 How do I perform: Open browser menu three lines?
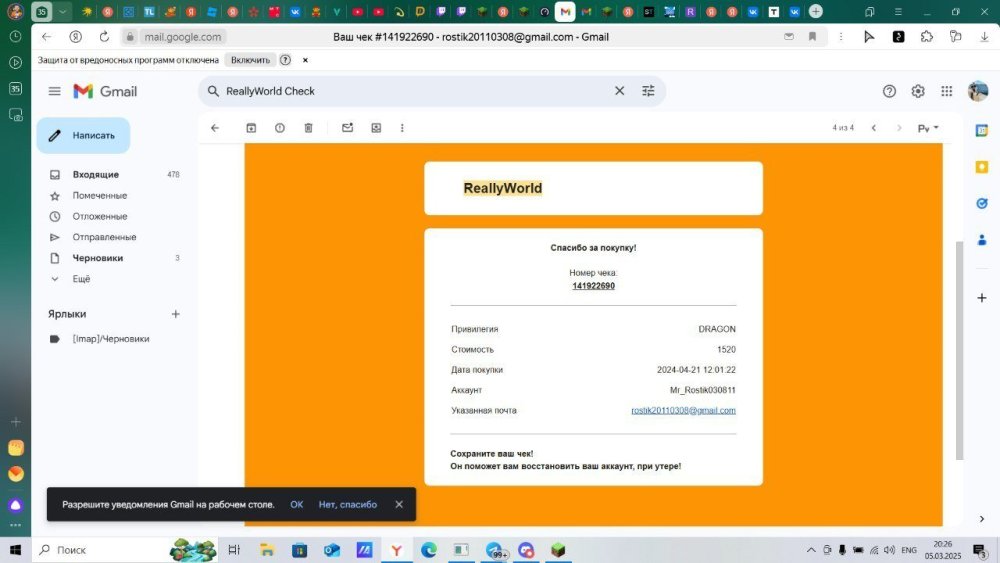[x=898, y=11]
